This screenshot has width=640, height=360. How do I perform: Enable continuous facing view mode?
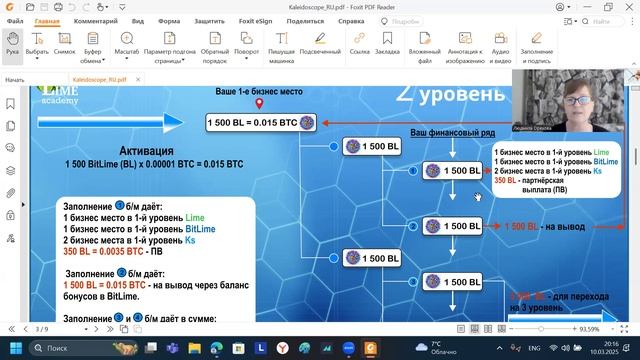click(x=501, y=329)
